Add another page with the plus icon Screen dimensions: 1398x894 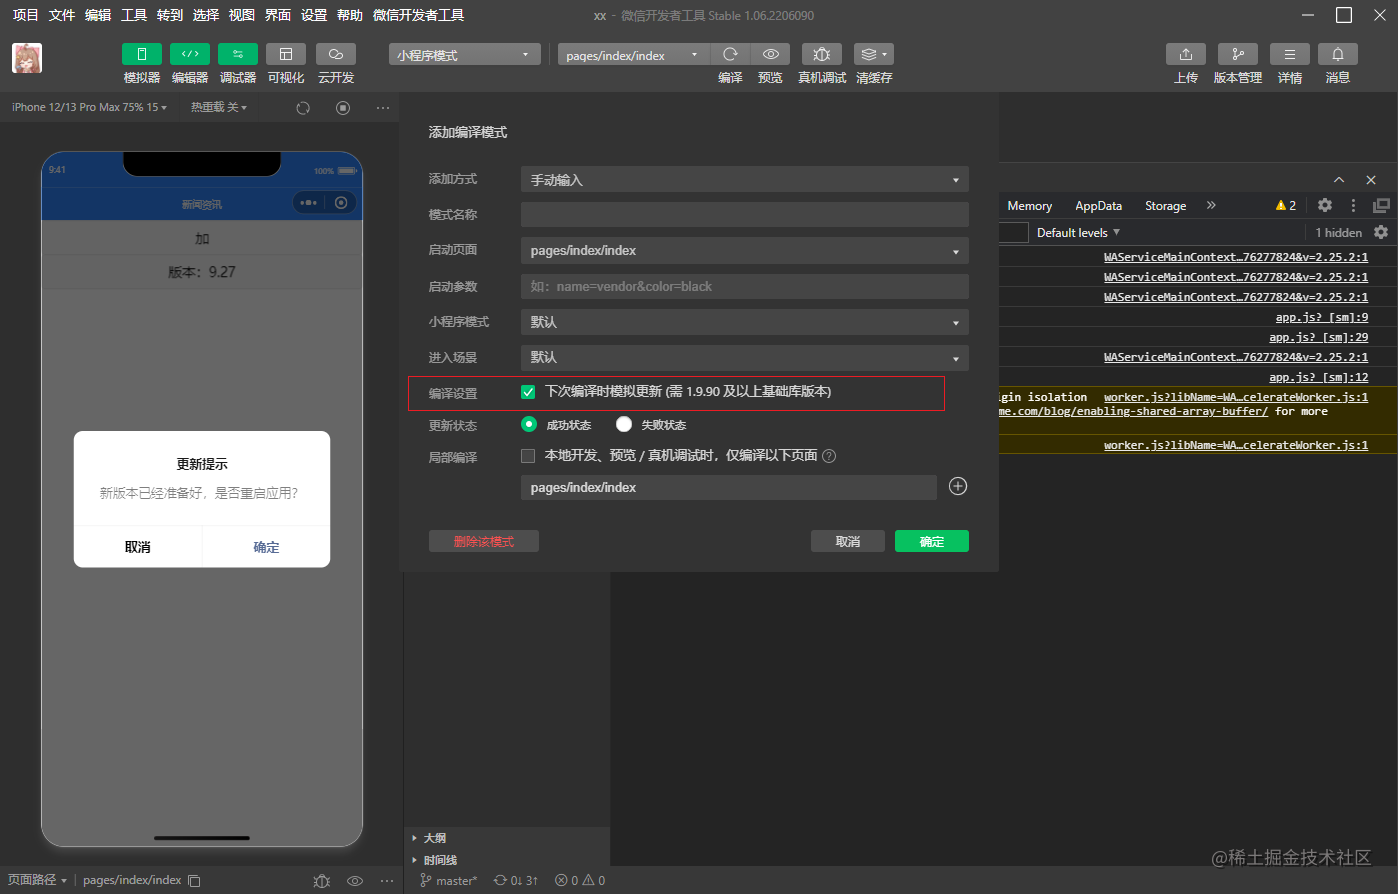[958, 486]
